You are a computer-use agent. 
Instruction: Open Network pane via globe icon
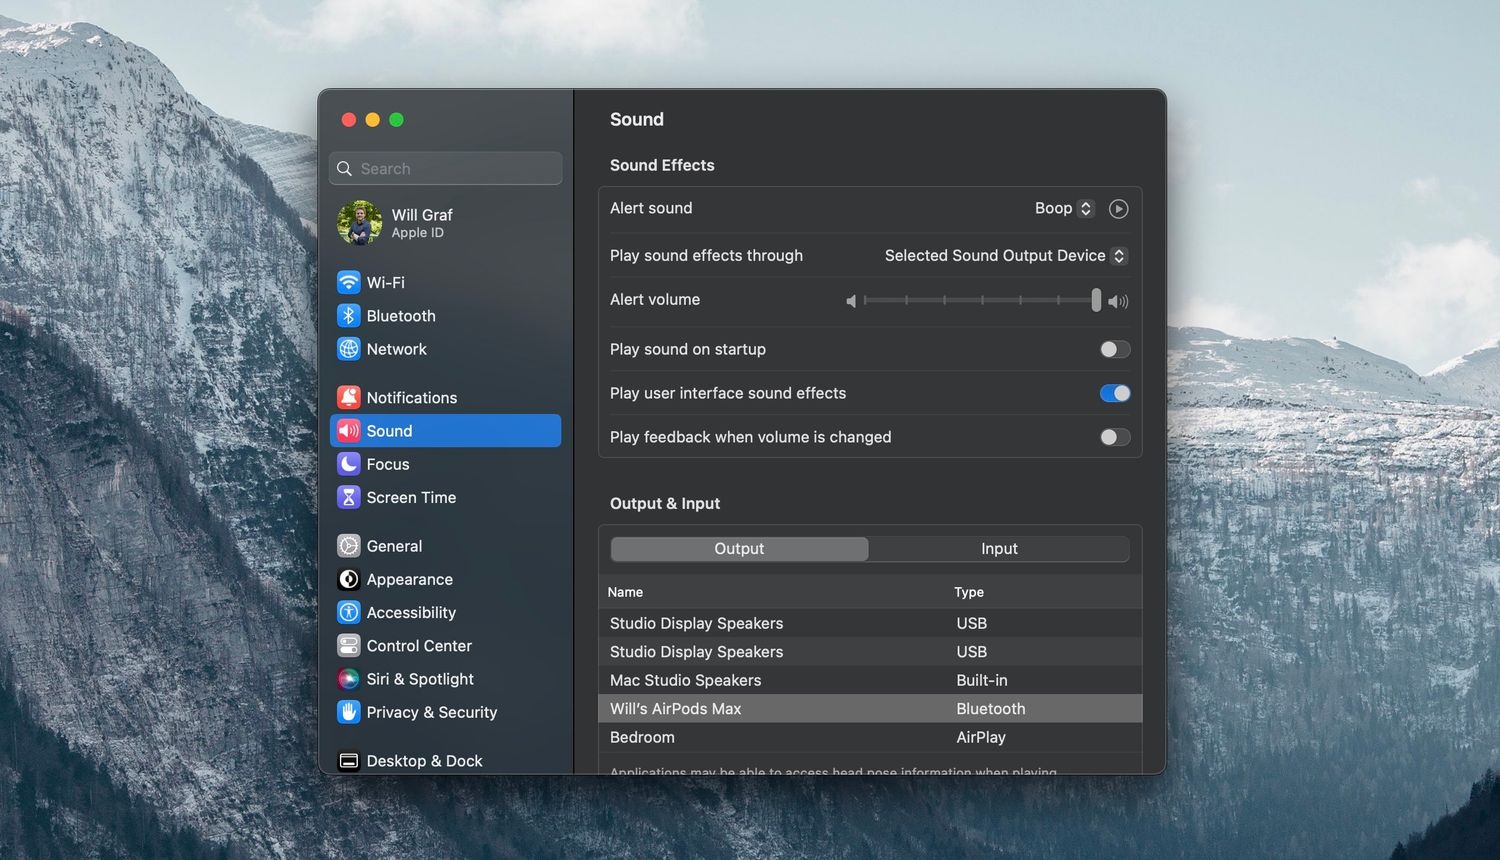click(x=348, y=349)
